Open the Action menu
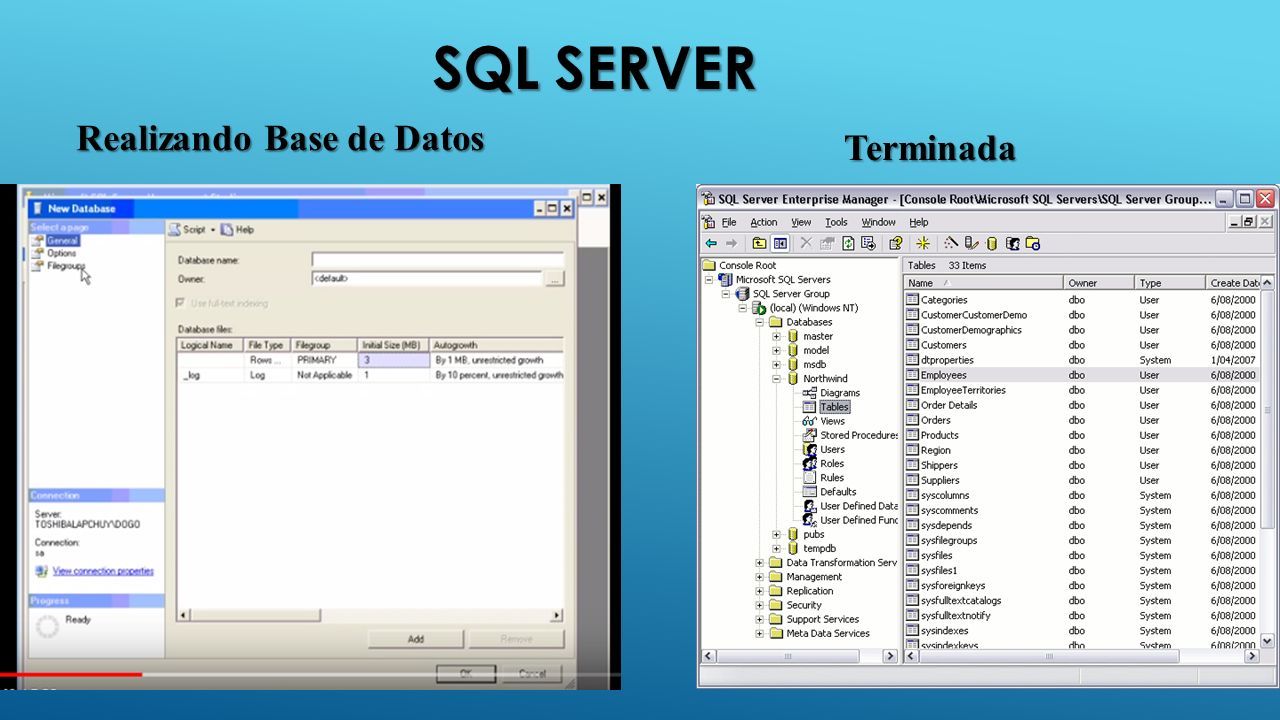This screenshot has height=720, width=1280. coord(764,222)
